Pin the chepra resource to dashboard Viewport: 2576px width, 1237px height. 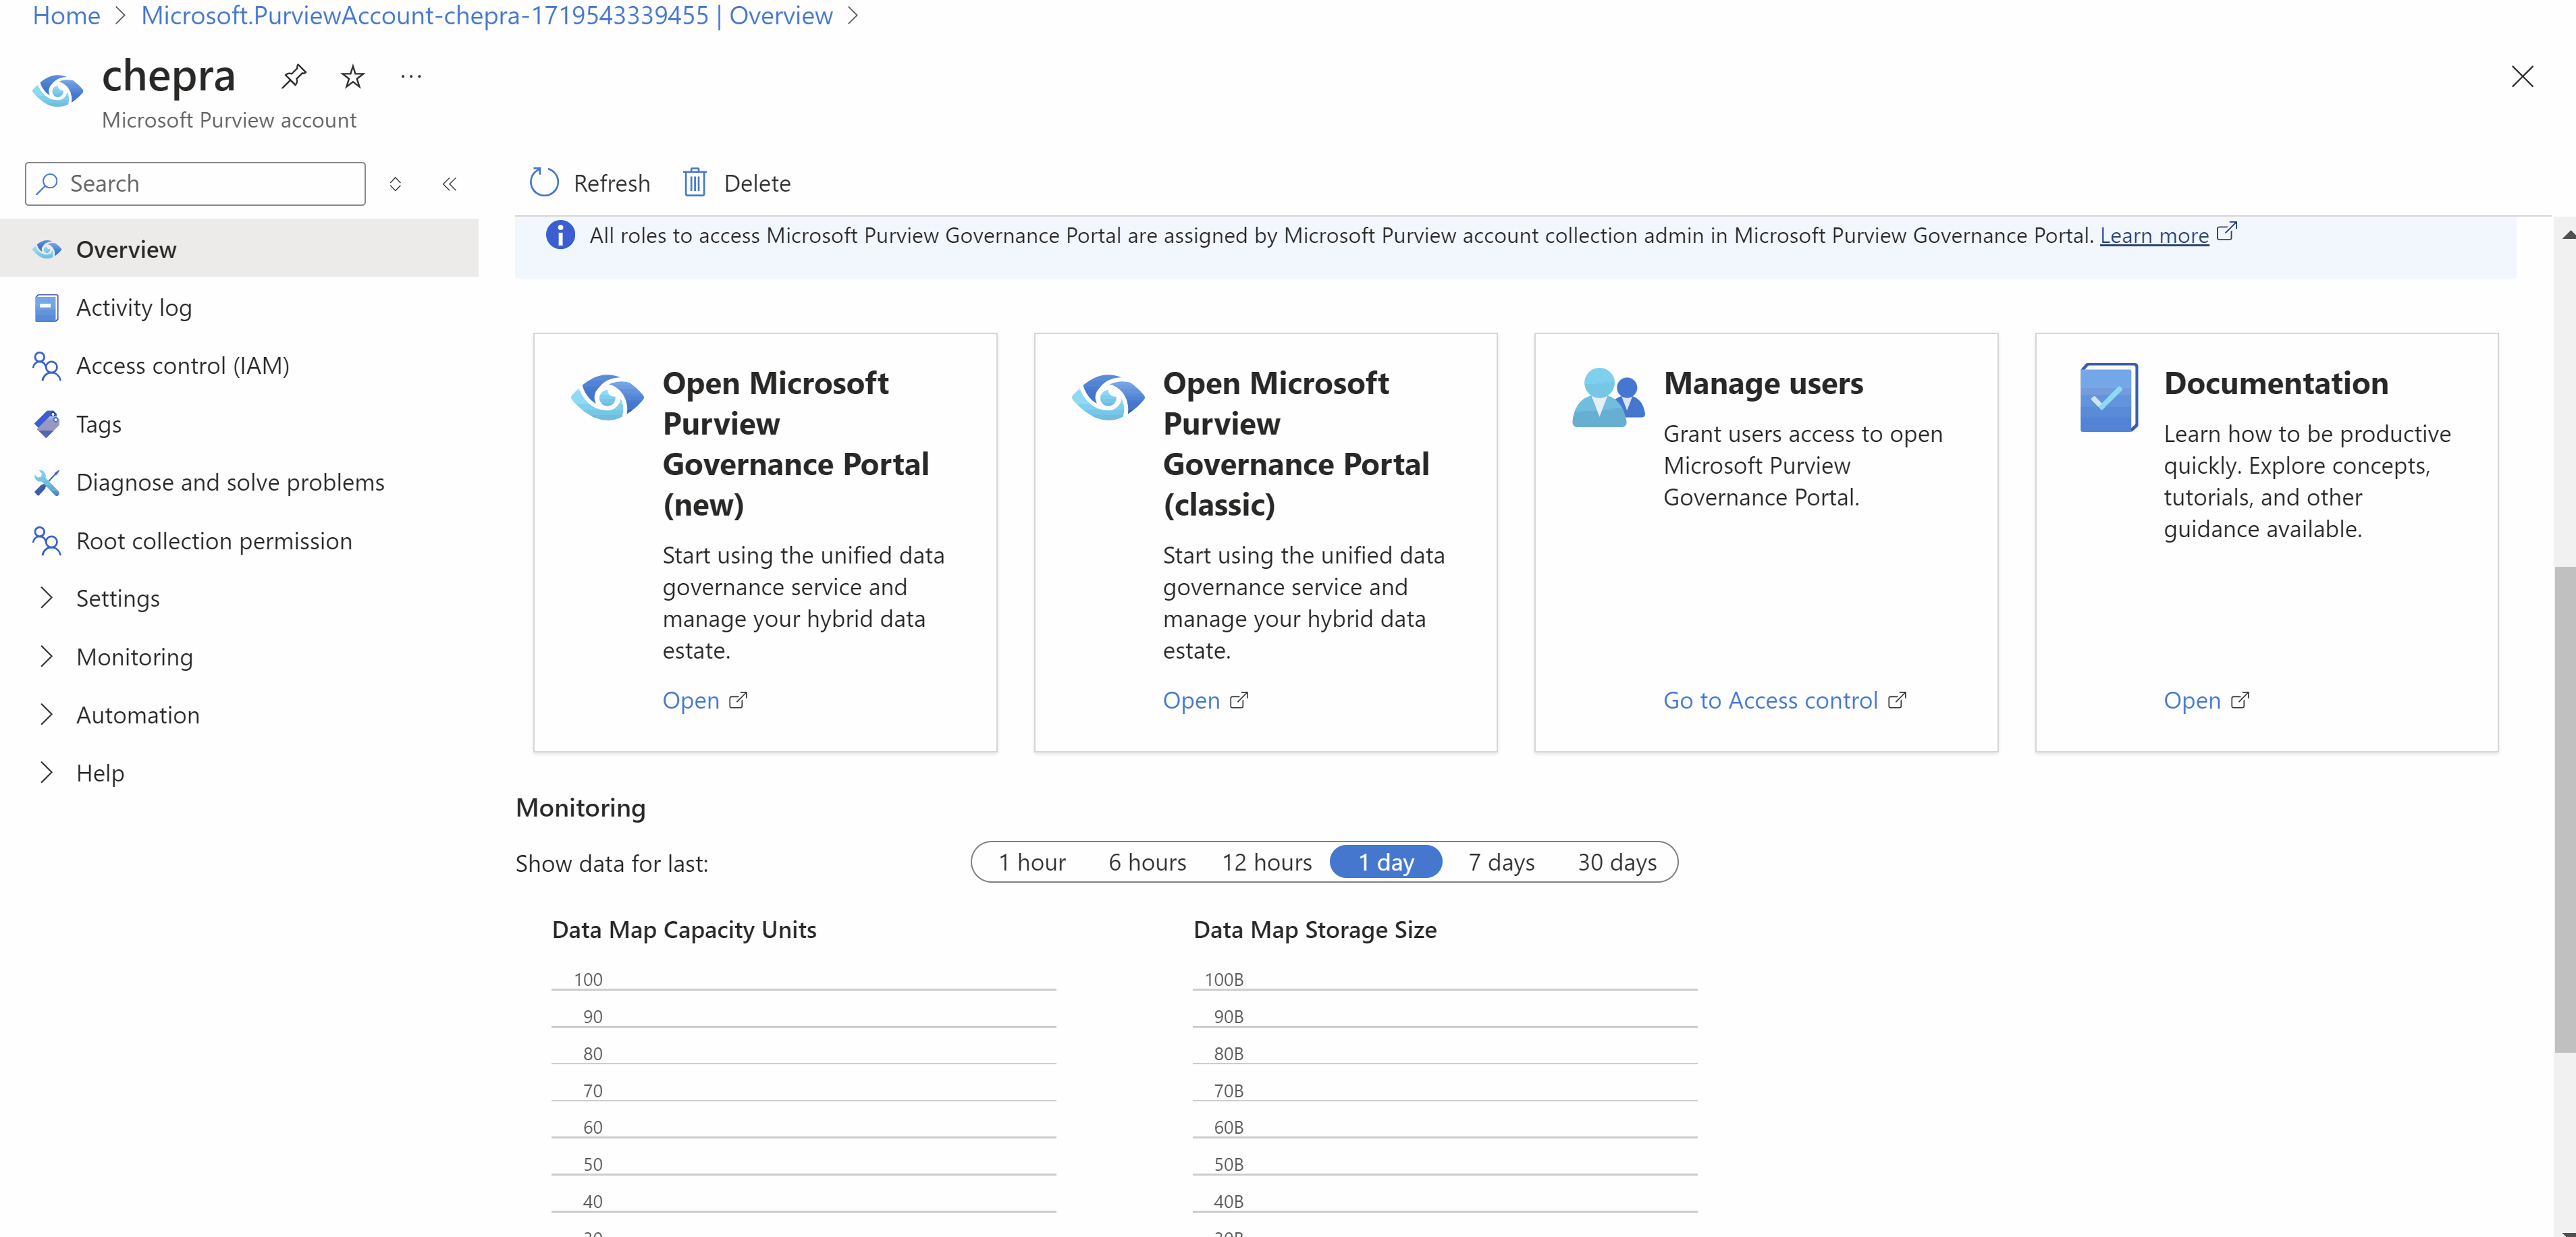pos(294,77)
